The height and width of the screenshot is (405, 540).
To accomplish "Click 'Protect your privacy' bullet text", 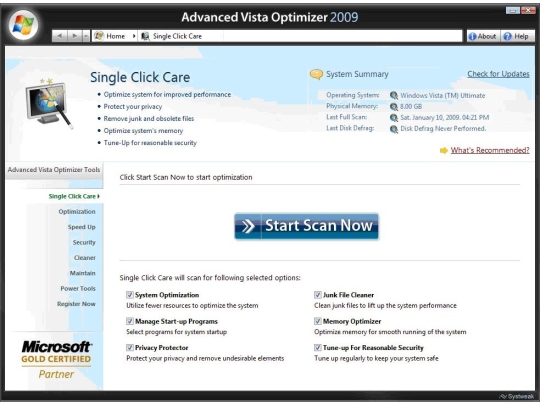I will [133, 106].
